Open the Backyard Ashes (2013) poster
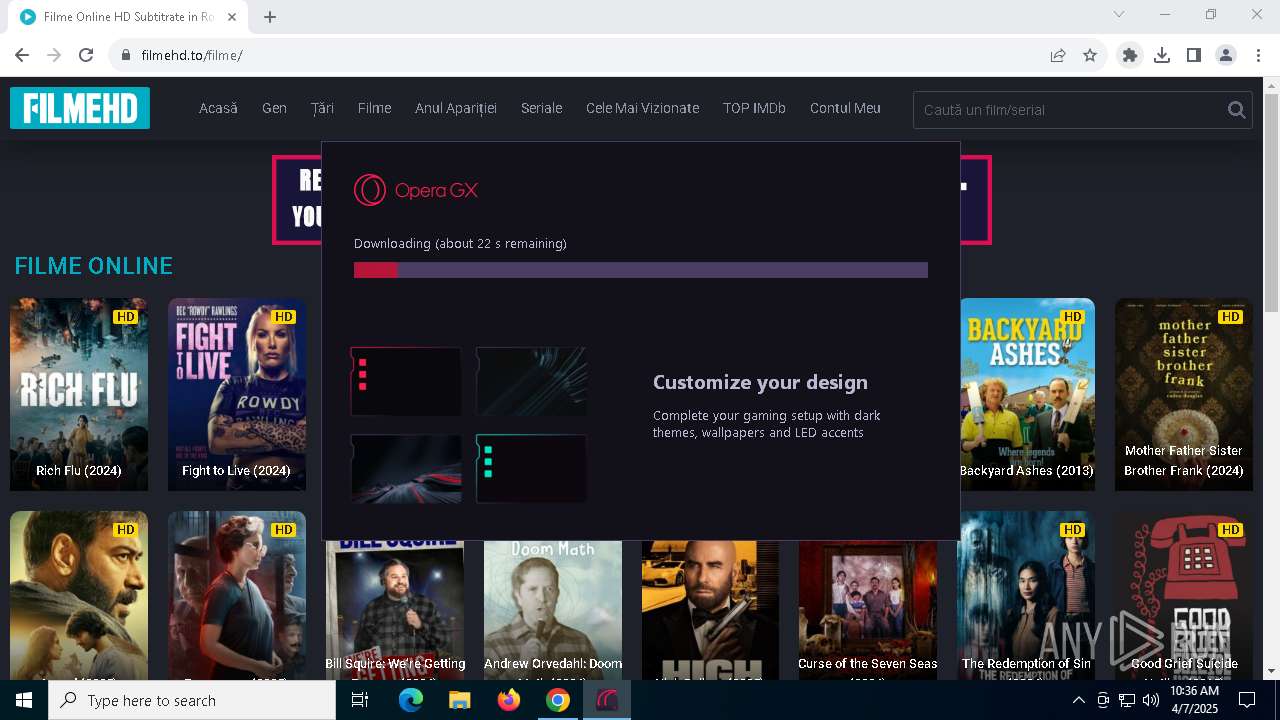The image size is (1280, 720). 1027,394
